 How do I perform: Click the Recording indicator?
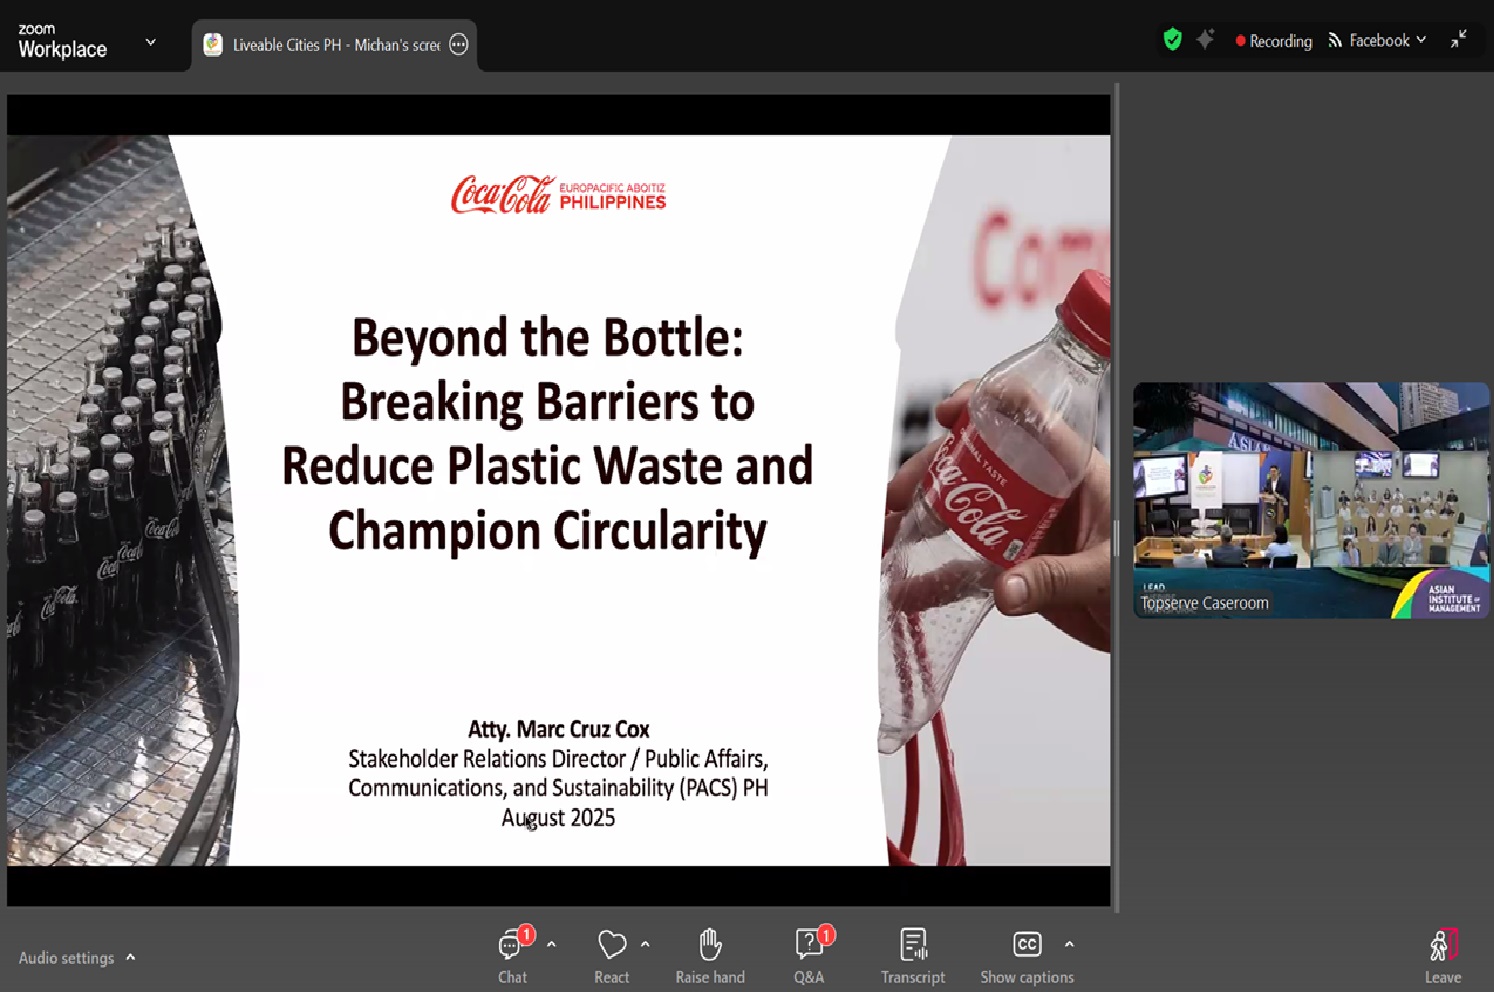coord(1273,41)
